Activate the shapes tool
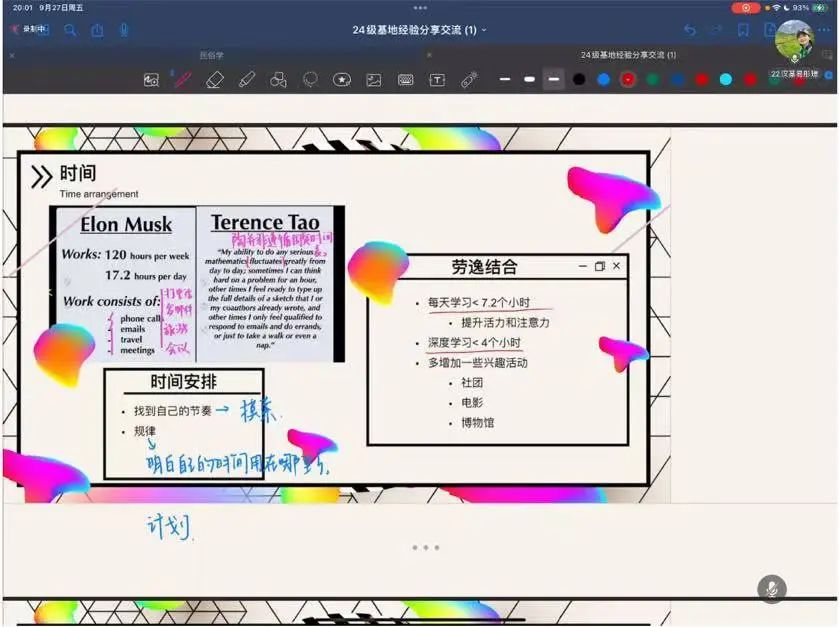 click(x=279, y=80)
